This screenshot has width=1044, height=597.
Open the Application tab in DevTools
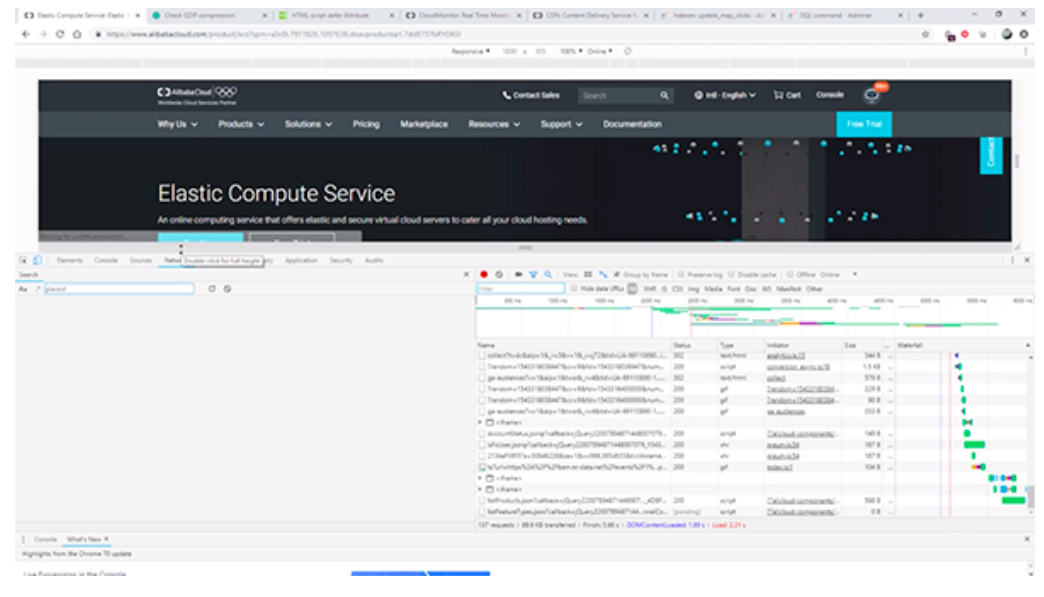pyautogui.click(x=301, y=260)
